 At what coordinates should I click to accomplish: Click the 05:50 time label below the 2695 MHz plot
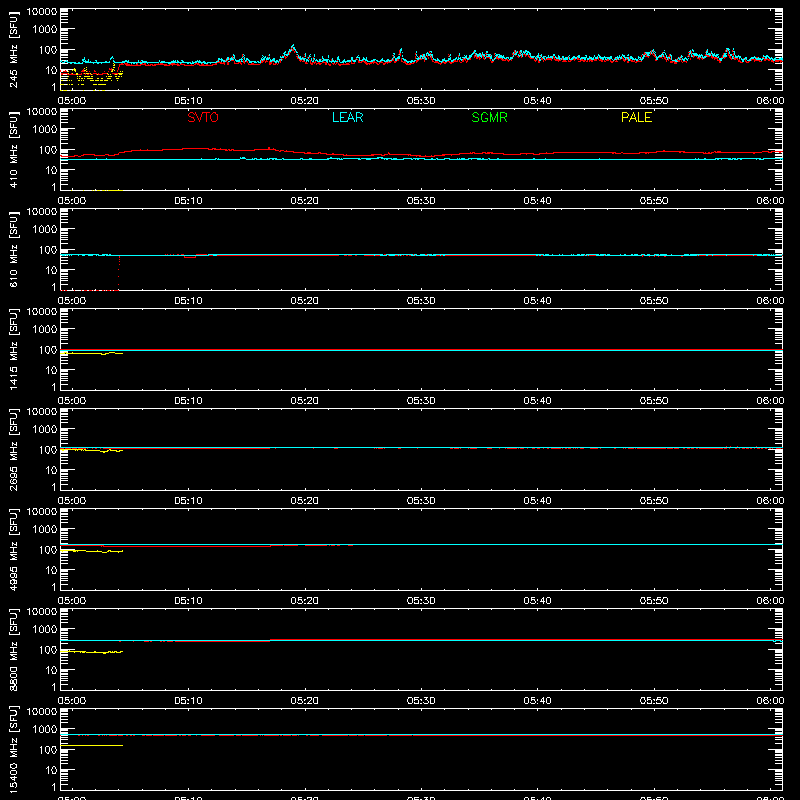654,501
